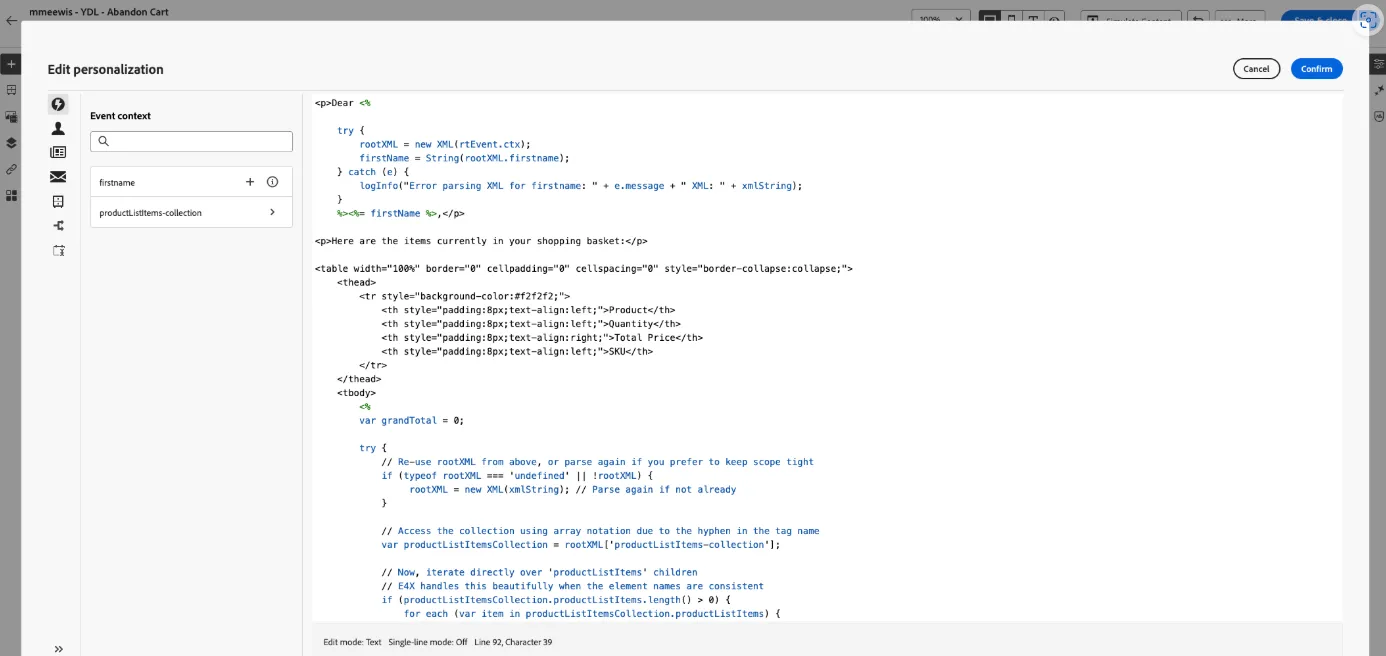Click the '<thead>' opening tag line in the code
The height and width of the screenshot is (656, 1386).
[356, 282]
